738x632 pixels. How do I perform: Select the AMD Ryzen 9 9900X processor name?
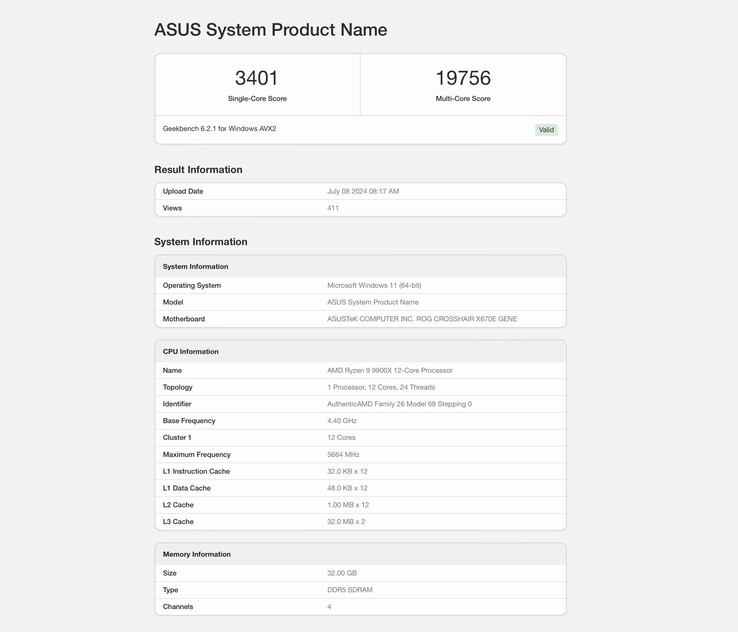click(390, 370)
